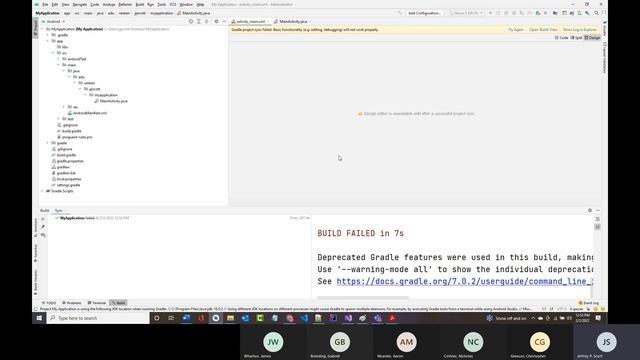Screen dimensions: 640x360
Task: Click the pin icon in Build sidebar
Action: click(x=43, y=227)
